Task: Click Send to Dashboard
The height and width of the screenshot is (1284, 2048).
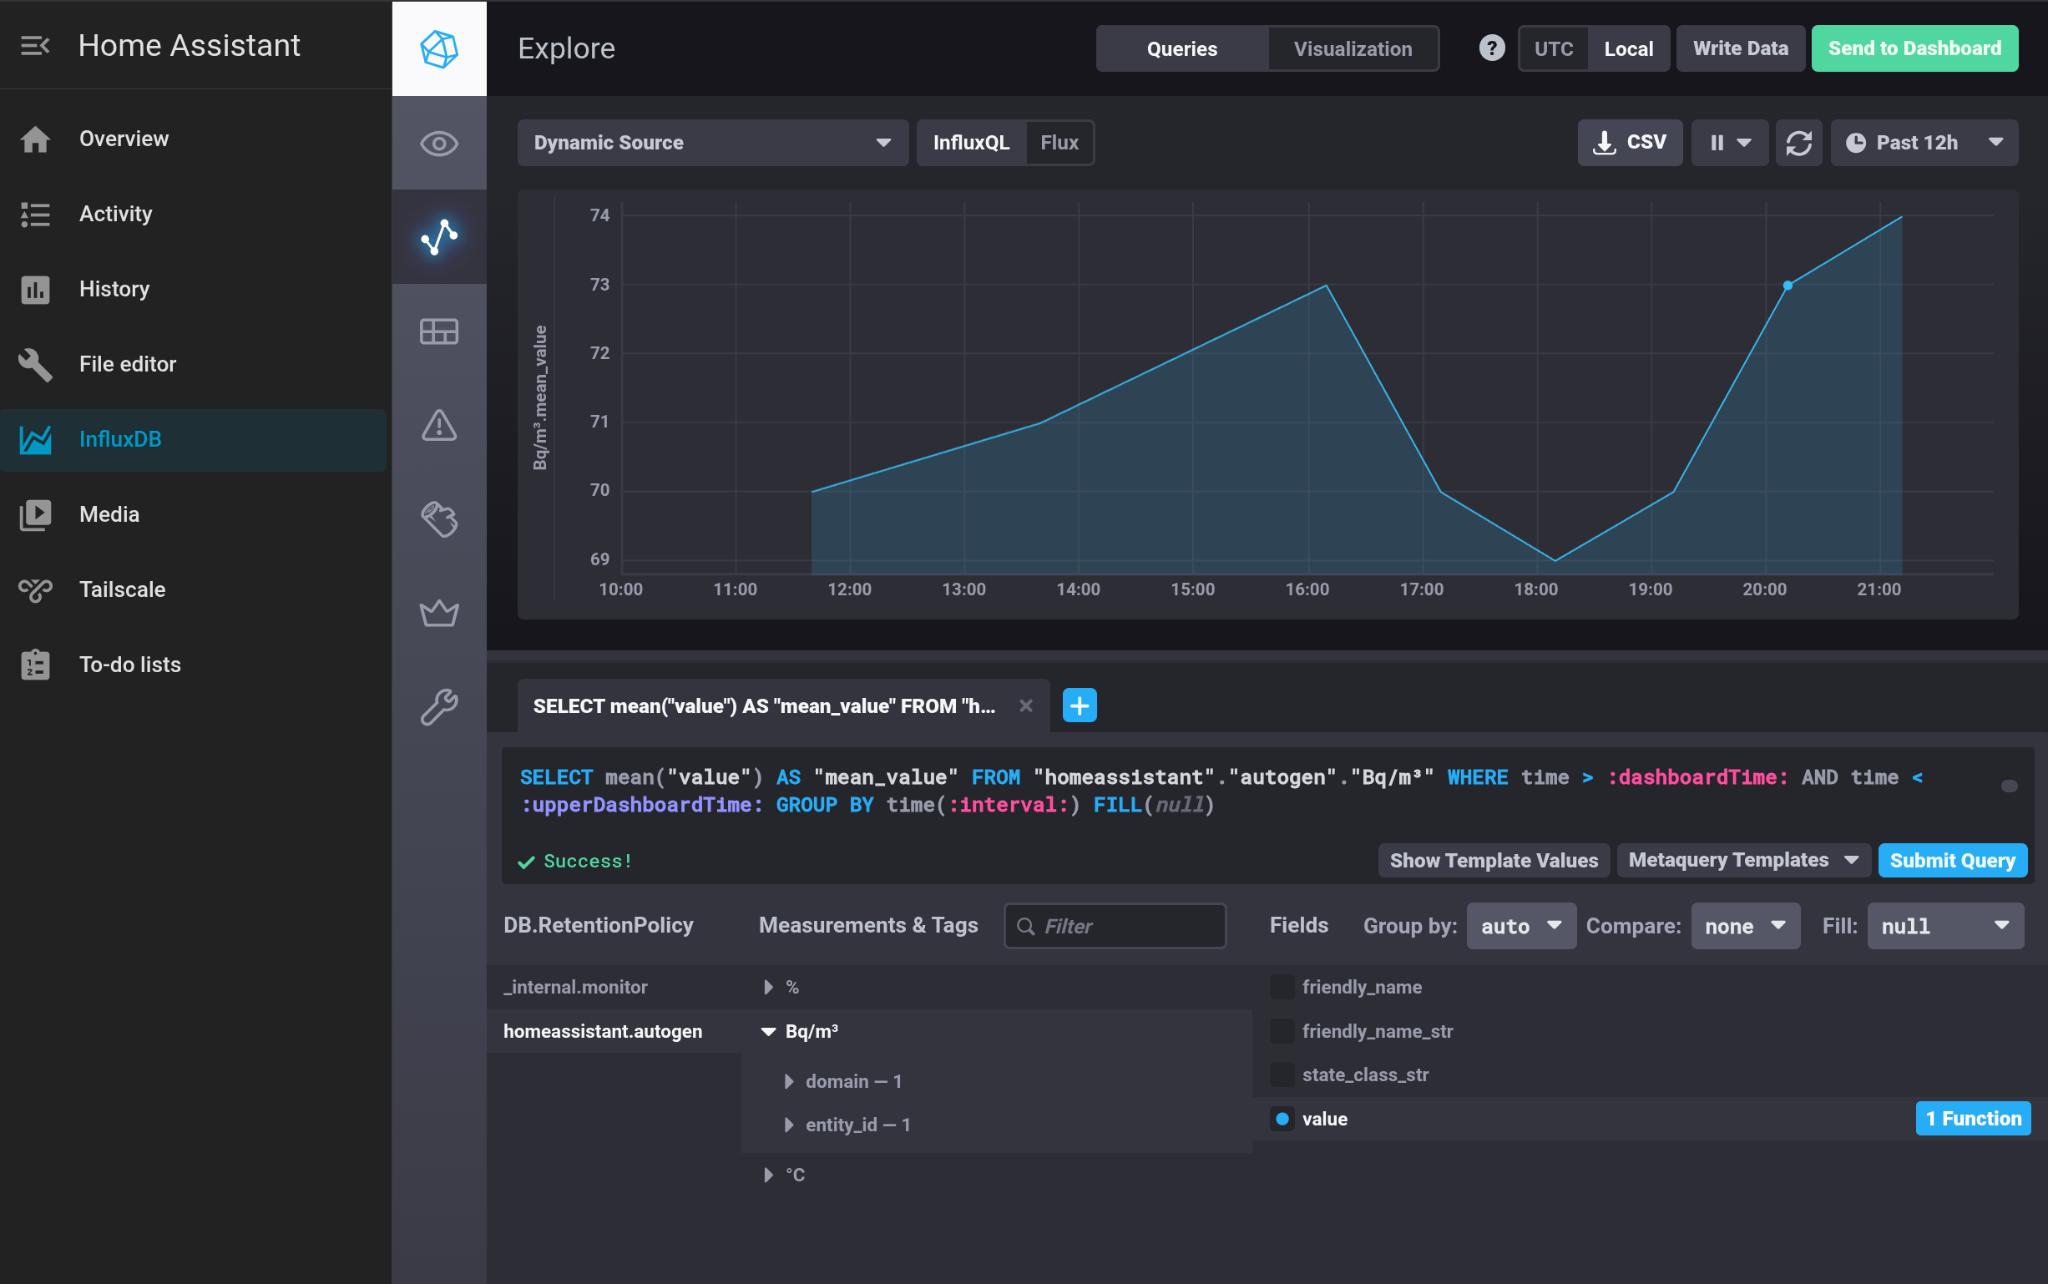Action: [1914, 48]
